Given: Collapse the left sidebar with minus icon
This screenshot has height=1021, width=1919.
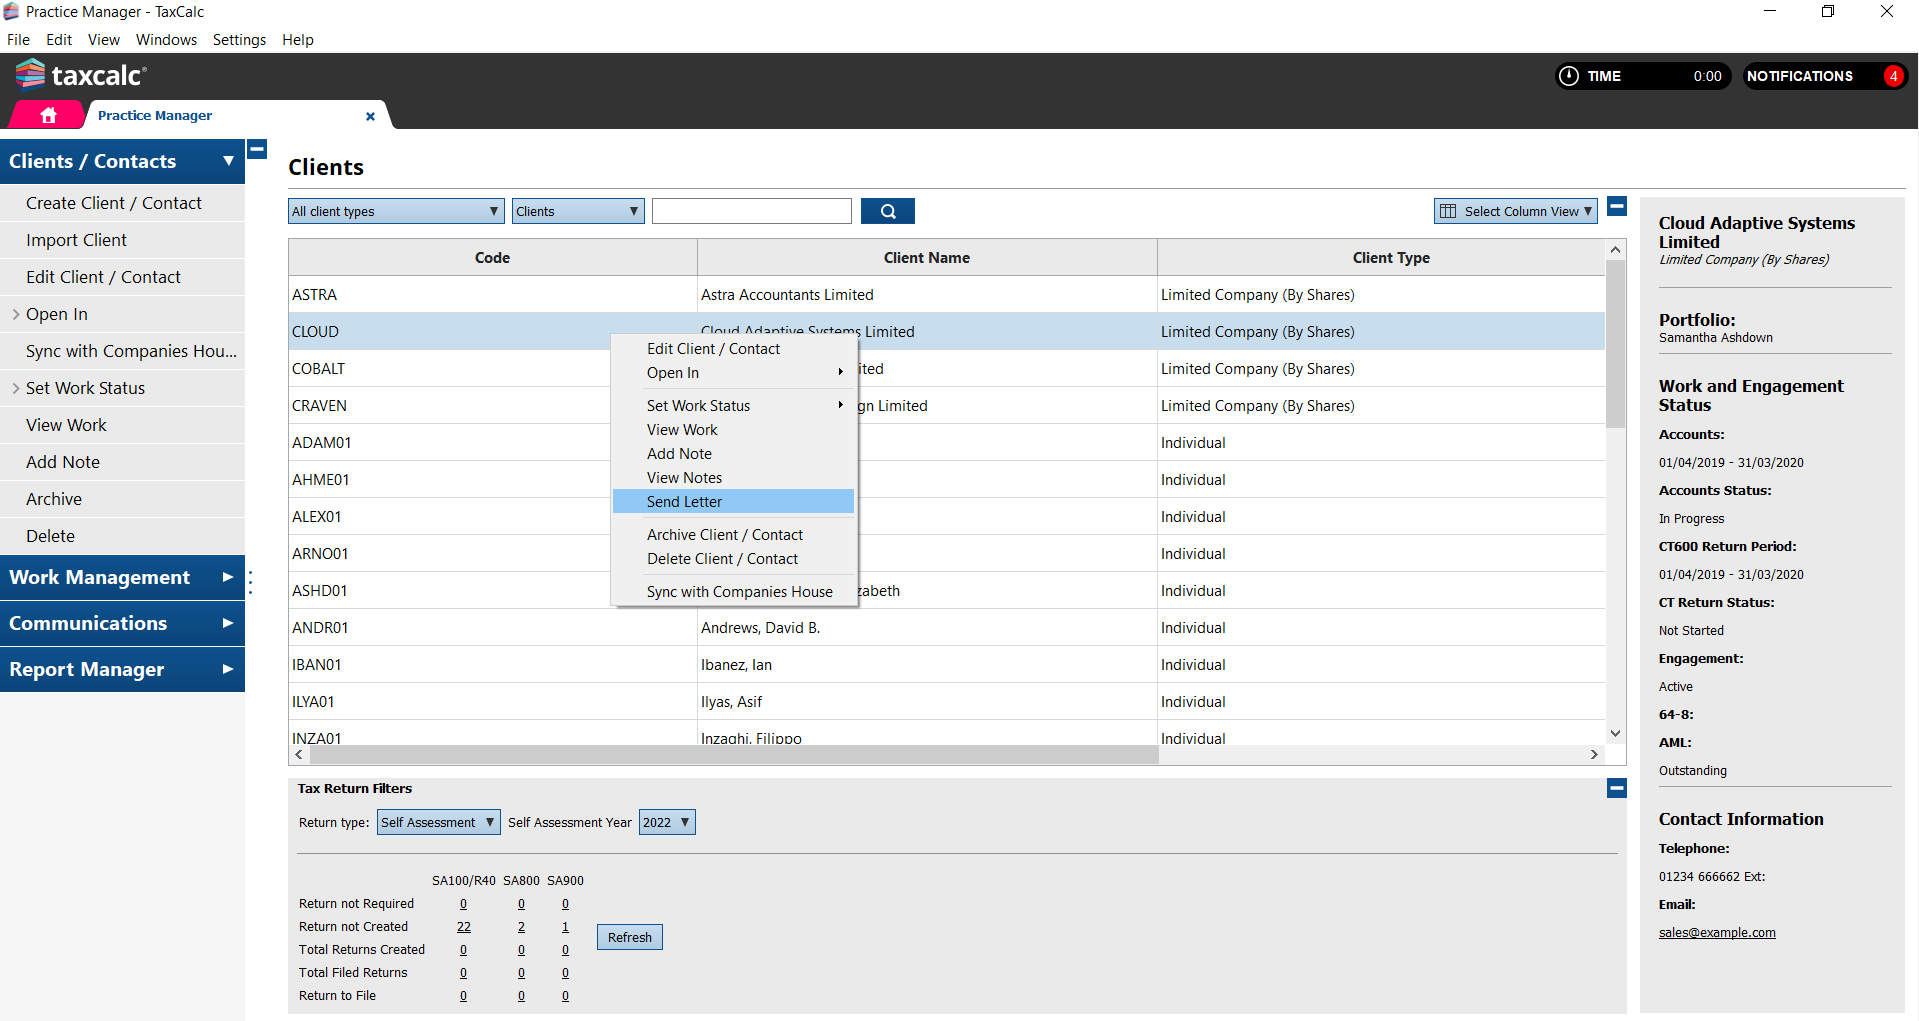Looking at the screenshot, I should [257, 150].
